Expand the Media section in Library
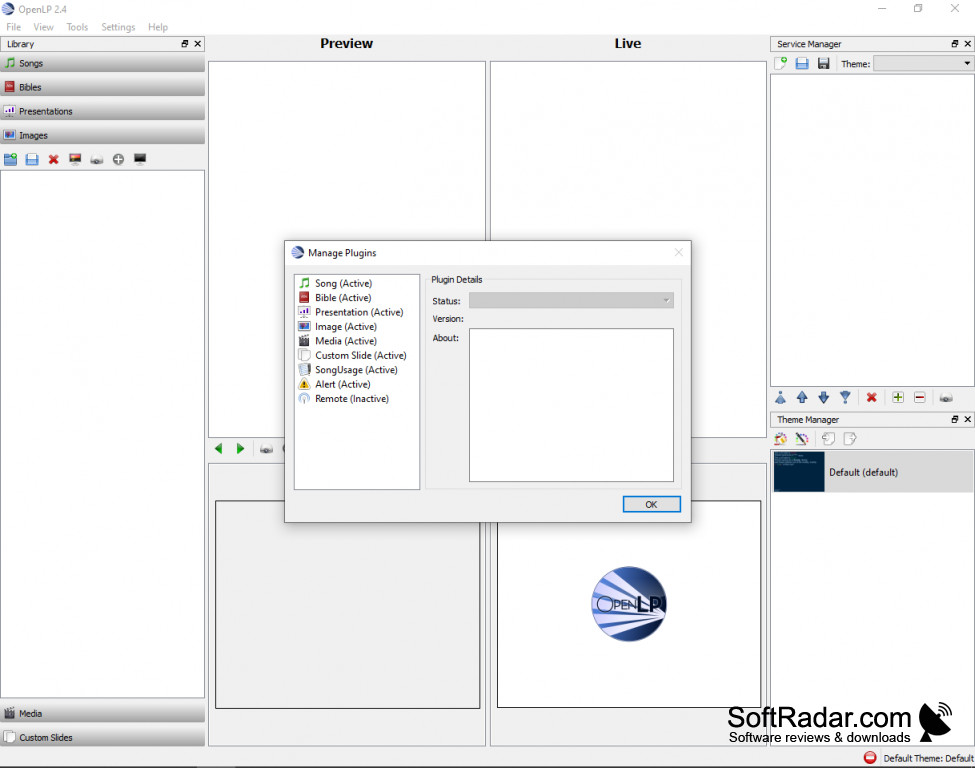975x768 pixels. click(103, 713)
